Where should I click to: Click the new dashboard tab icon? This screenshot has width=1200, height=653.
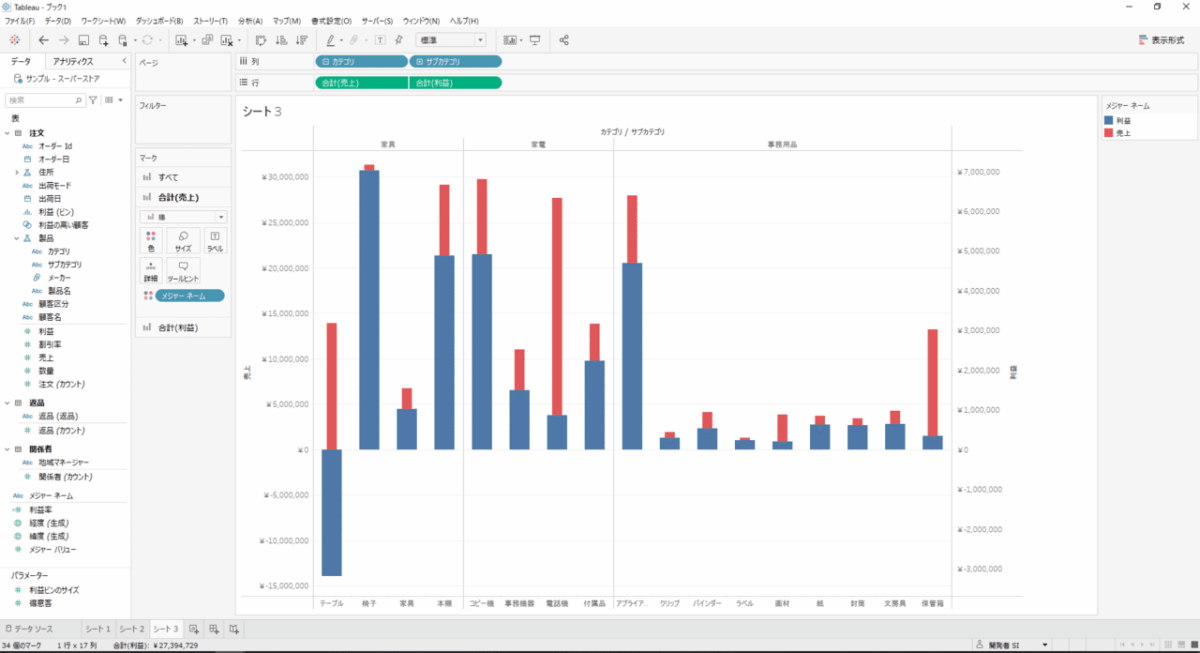[214, 629]
